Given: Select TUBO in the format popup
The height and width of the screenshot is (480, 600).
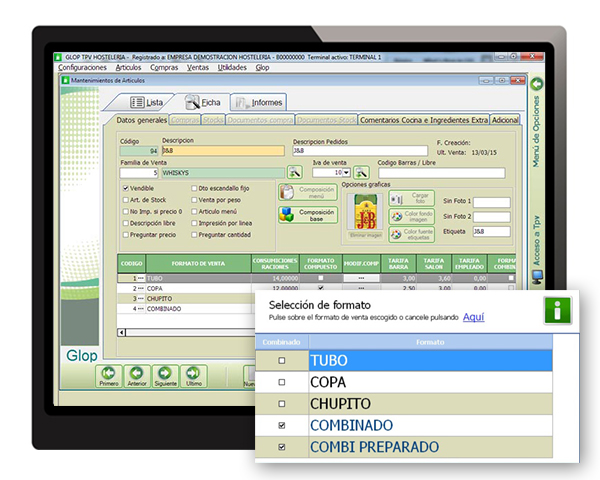Looking at the screenshot, I should (430, 361).
